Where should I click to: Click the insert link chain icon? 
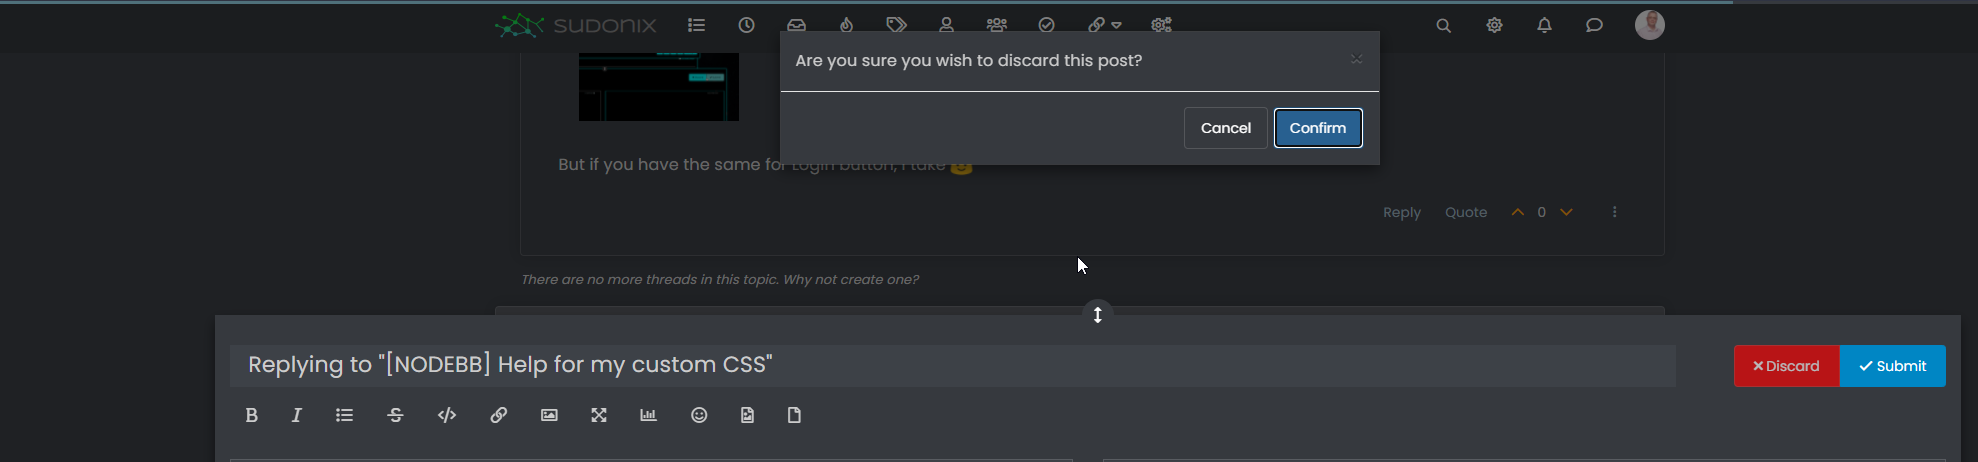tap(498, 415)
